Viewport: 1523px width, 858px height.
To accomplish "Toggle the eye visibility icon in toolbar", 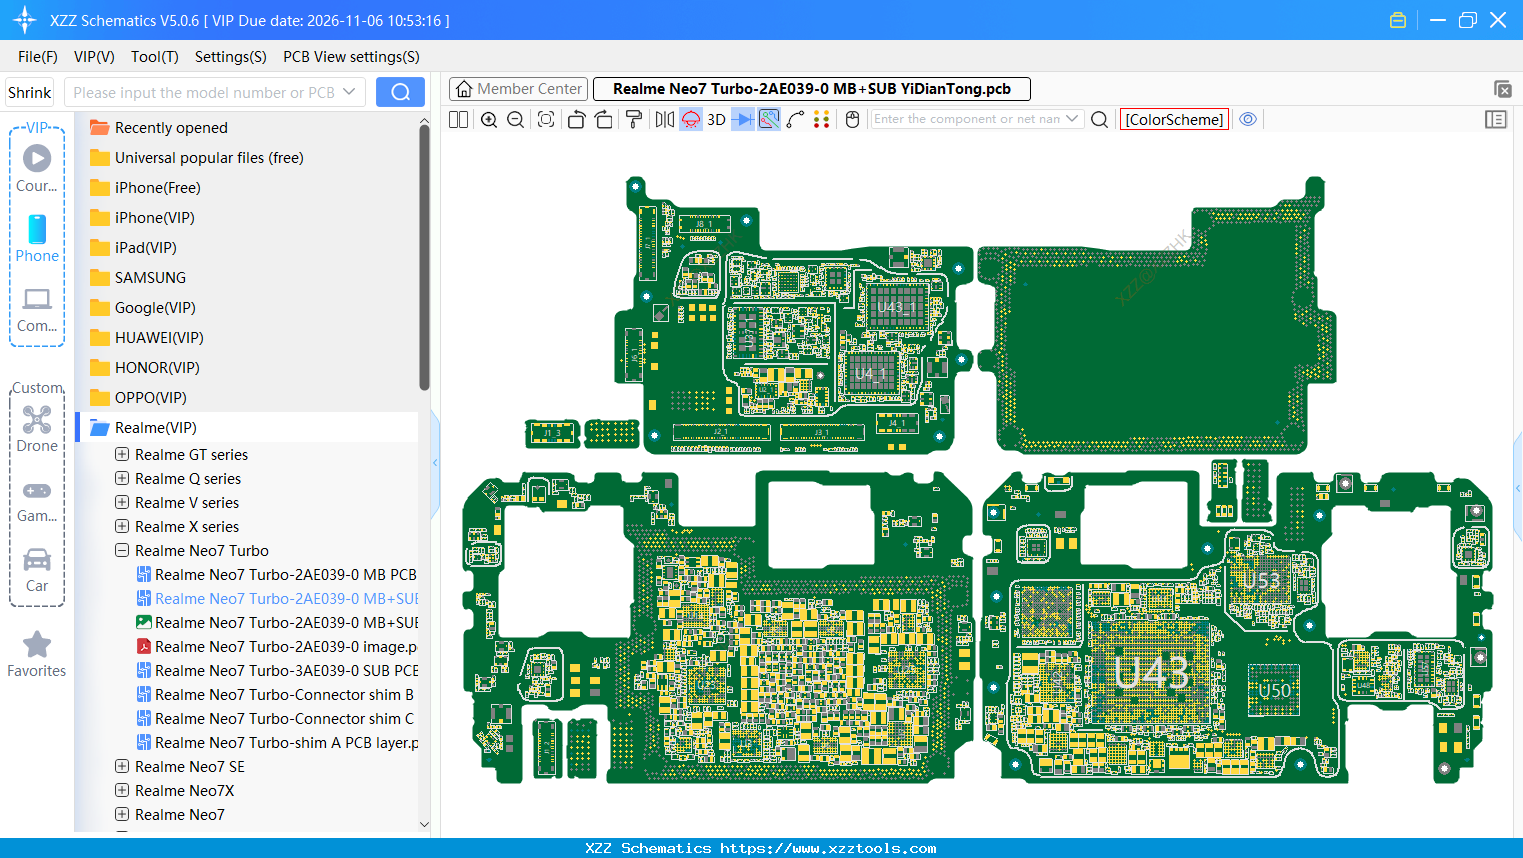I will [x=1248, y=119].
